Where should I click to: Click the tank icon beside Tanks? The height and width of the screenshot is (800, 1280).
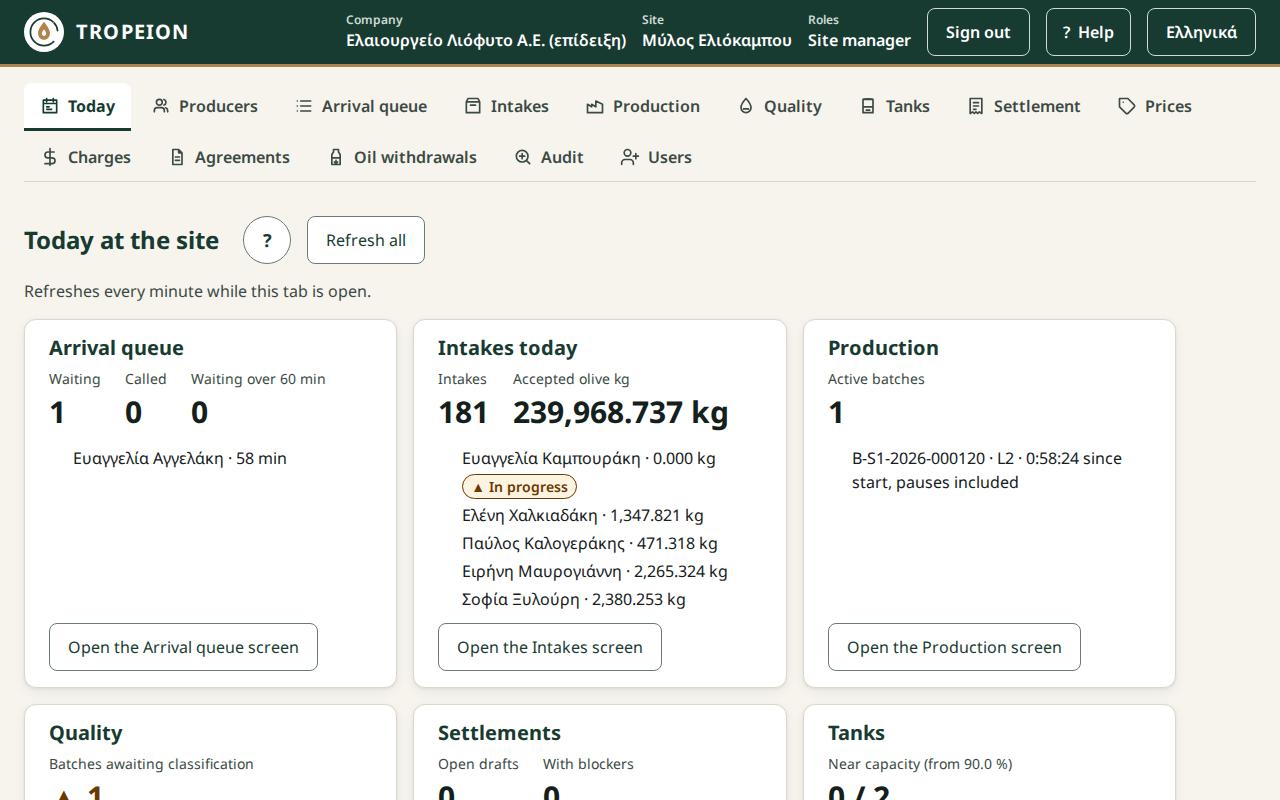pos(868,106)
